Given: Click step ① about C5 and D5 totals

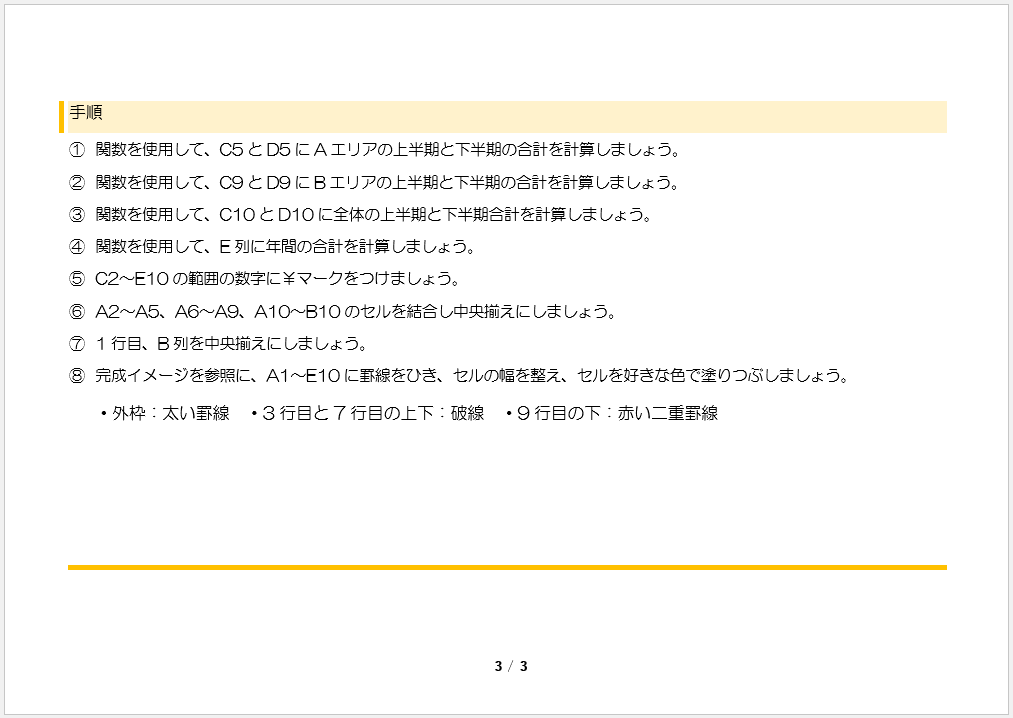Looking at the screenshot, I should tap(375, 150).
